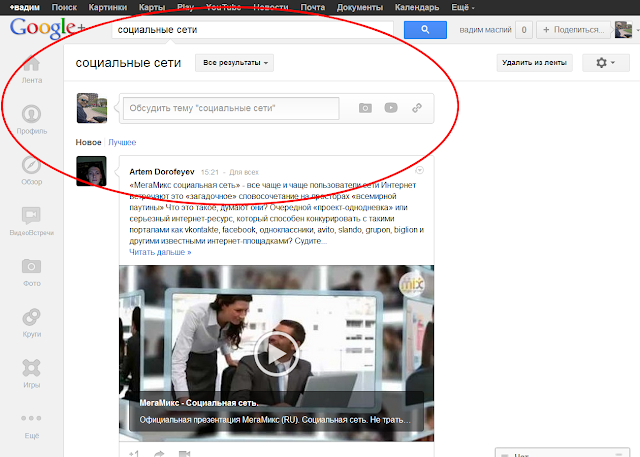The image size is (640, 457).
Task: Start a hangout via the post's camera icon
Action: click(x=184, y=453)
